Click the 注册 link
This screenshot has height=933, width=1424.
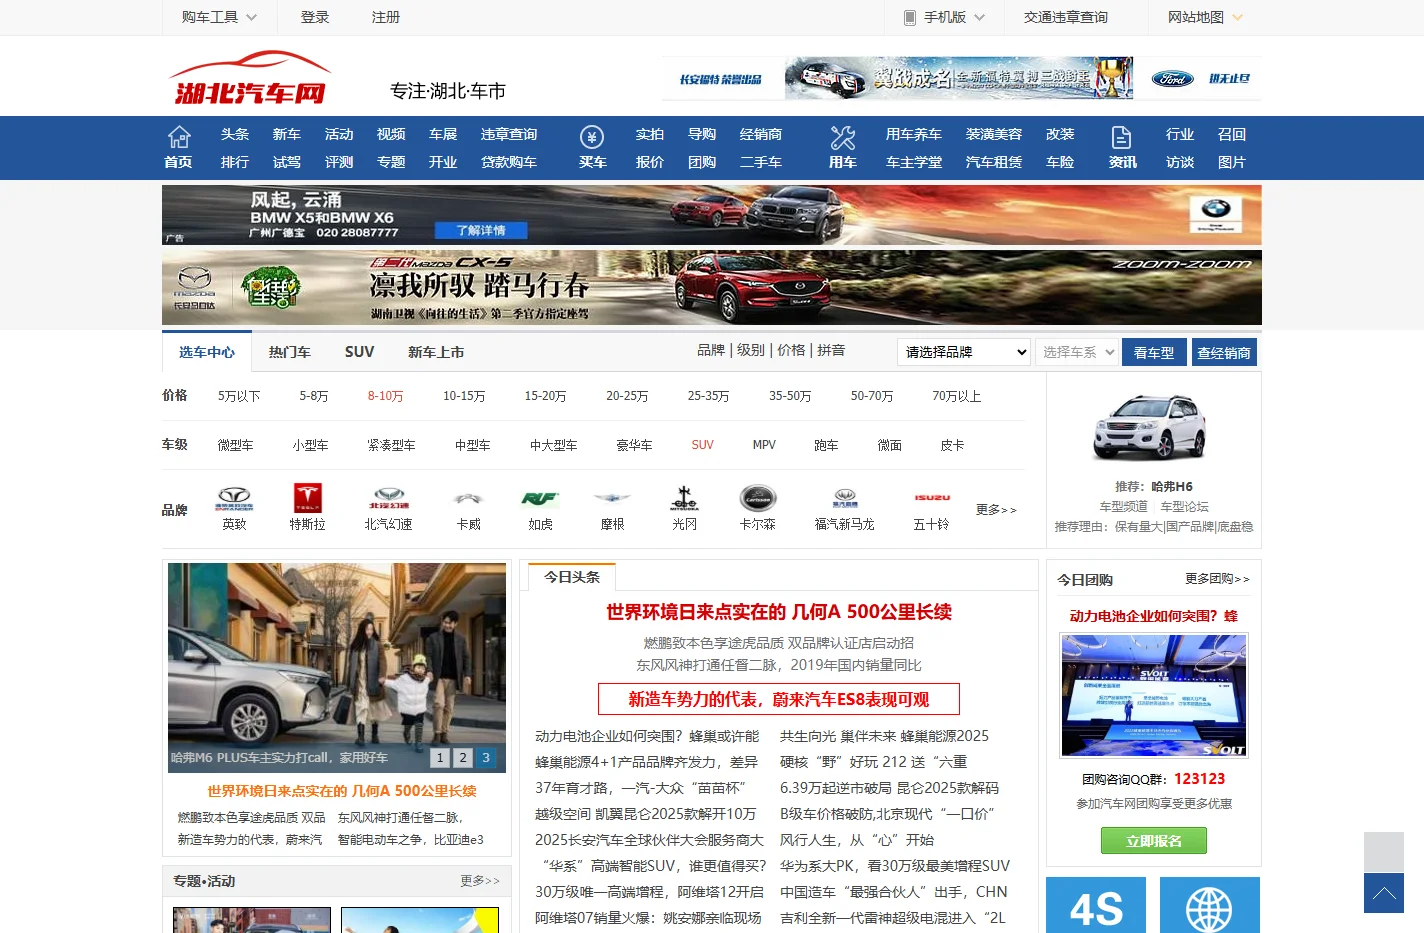coord(386,17)
